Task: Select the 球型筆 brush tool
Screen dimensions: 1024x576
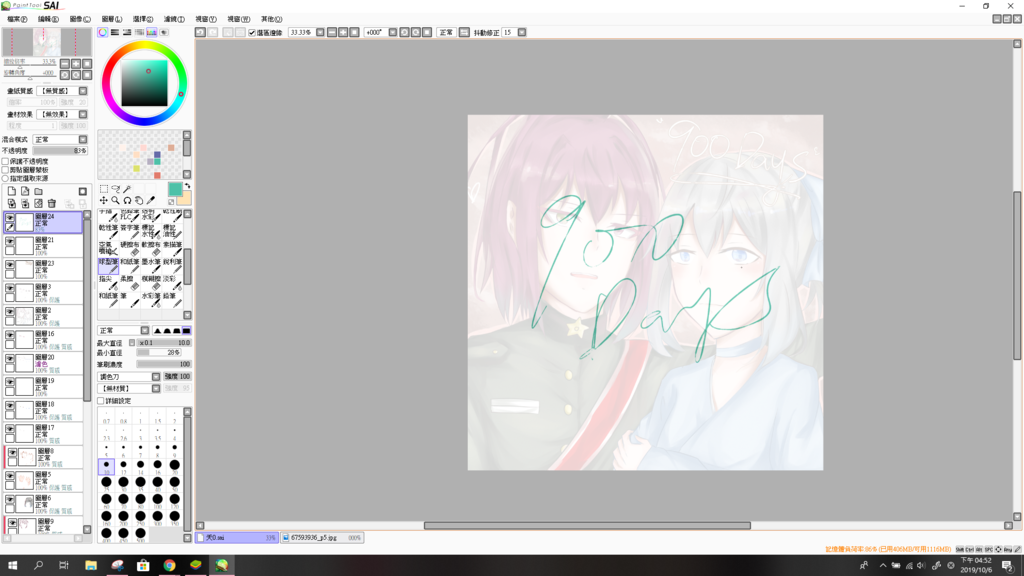Action: (x=108, y=265)
